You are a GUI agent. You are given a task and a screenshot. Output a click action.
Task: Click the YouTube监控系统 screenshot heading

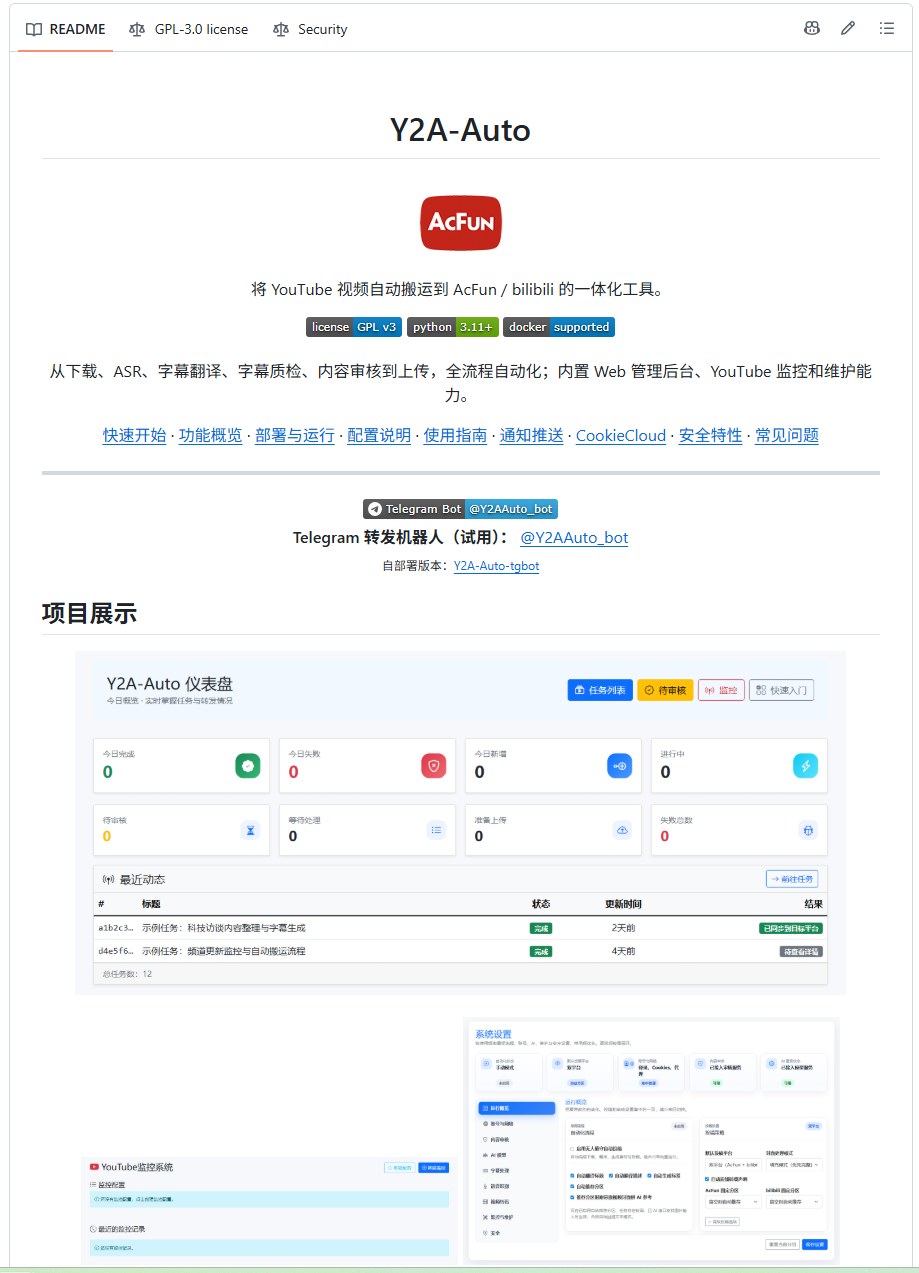click(131, 1167)
